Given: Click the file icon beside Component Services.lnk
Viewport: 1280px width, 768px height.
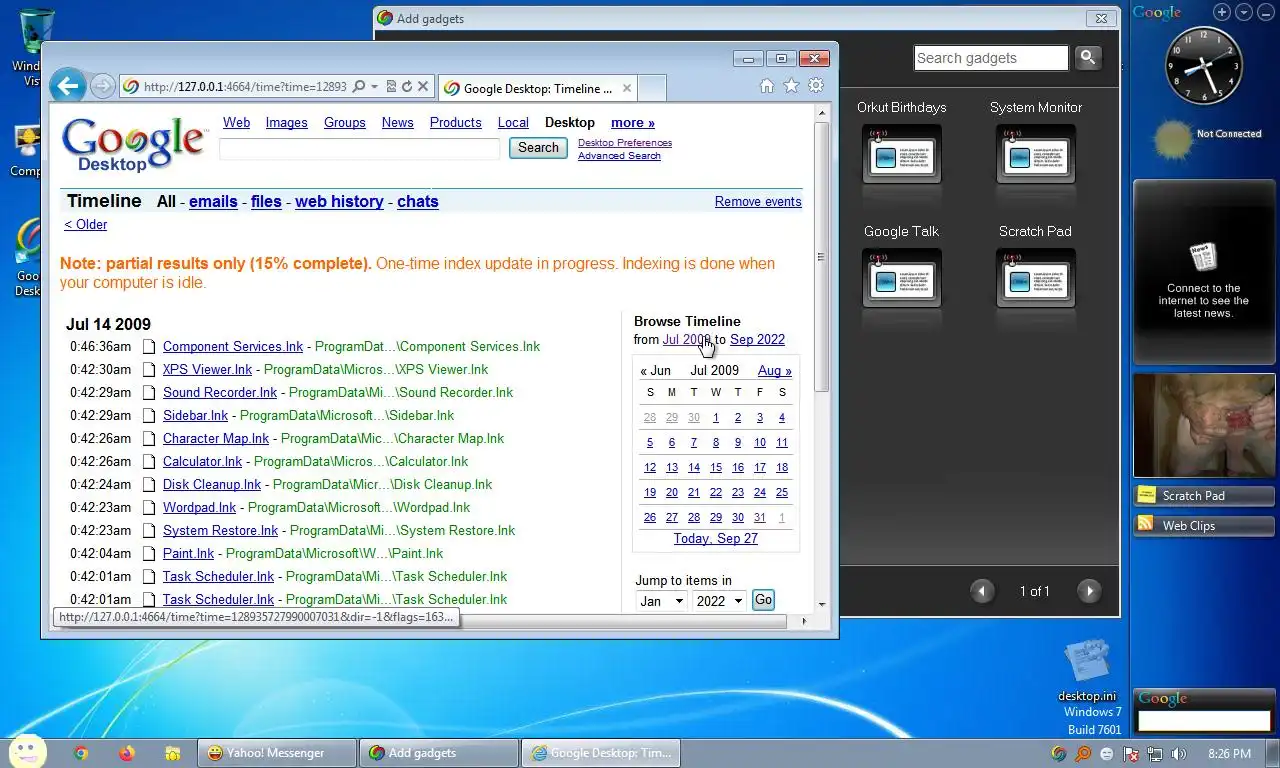Looking at the screenshot, I should [149, 347].
